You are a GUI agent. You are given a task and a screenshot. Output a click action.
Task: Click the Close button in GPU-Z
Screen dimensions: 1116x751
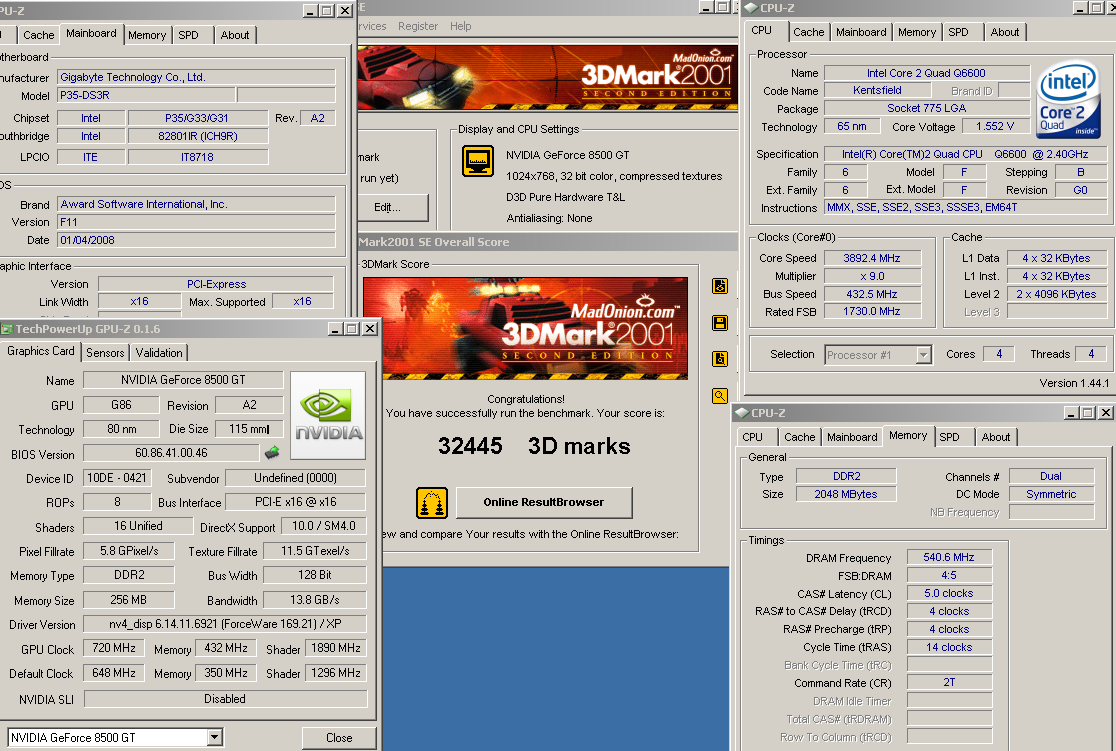coord(339,737)
